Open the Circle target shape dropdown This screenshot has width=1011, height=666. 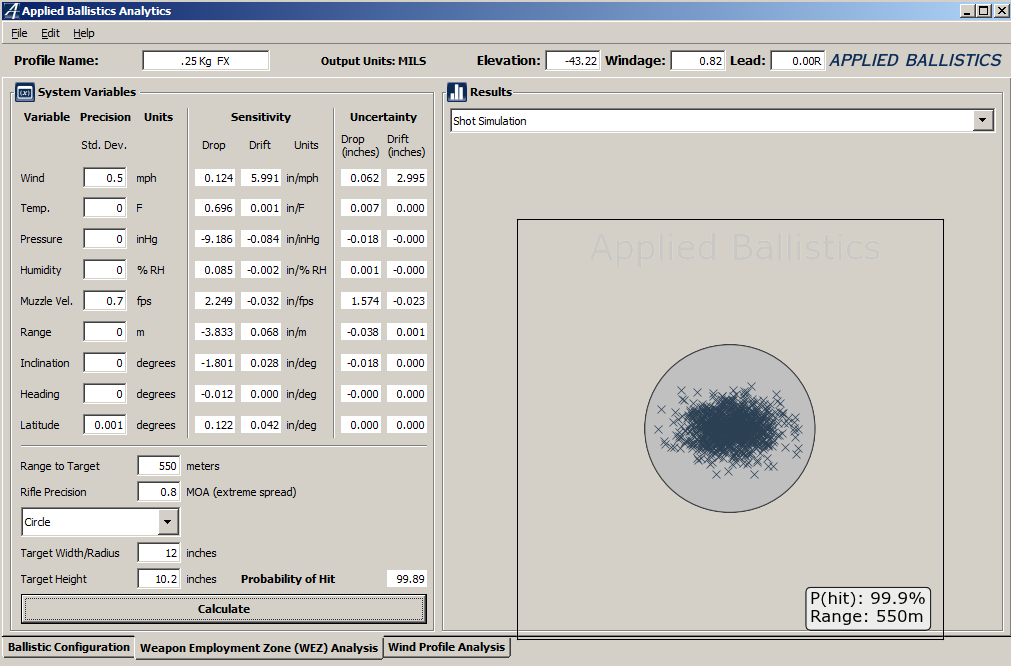click(168, 522)
